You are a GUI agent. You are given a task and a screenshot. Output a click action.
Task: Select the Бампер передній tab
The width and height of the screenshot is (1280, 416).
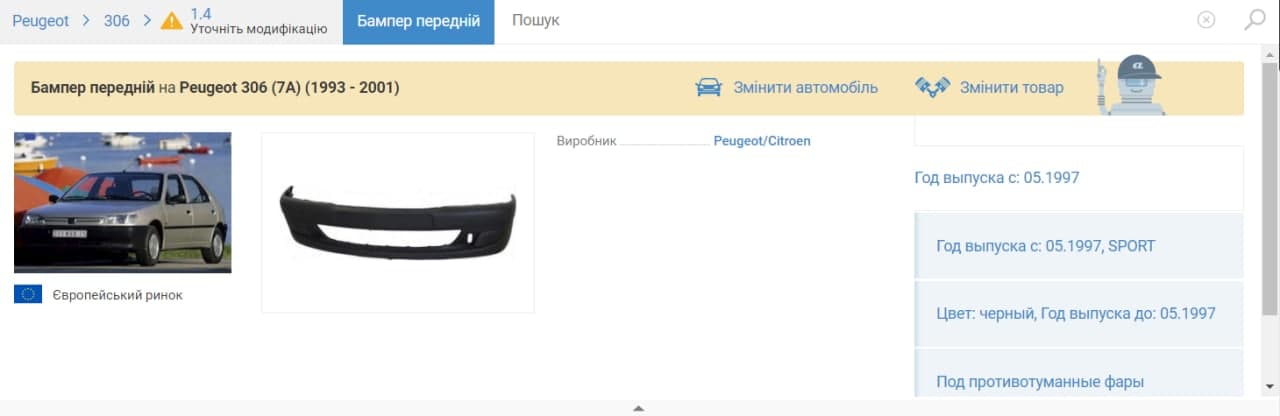418,21
